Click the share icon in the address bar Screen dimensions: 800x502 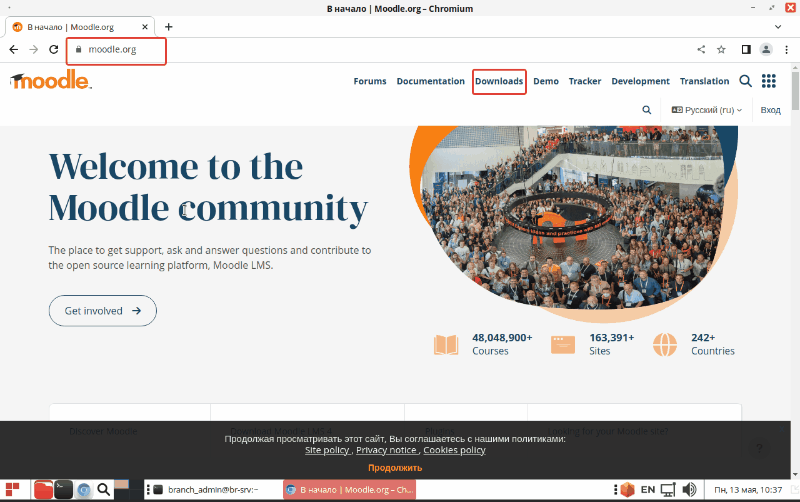(x=701, y=49)
